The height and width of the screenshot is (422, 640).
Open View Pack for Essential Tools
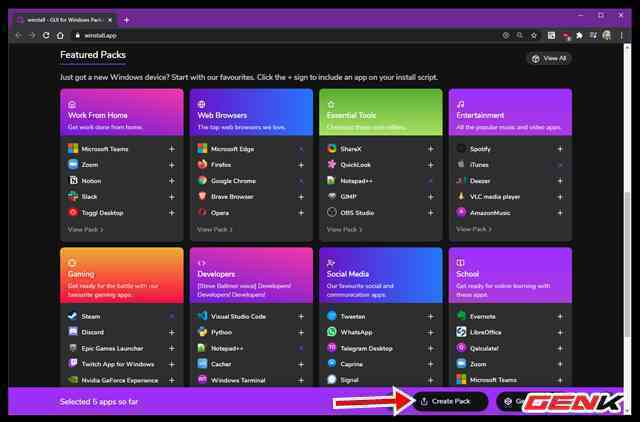[x=344, y=229]
